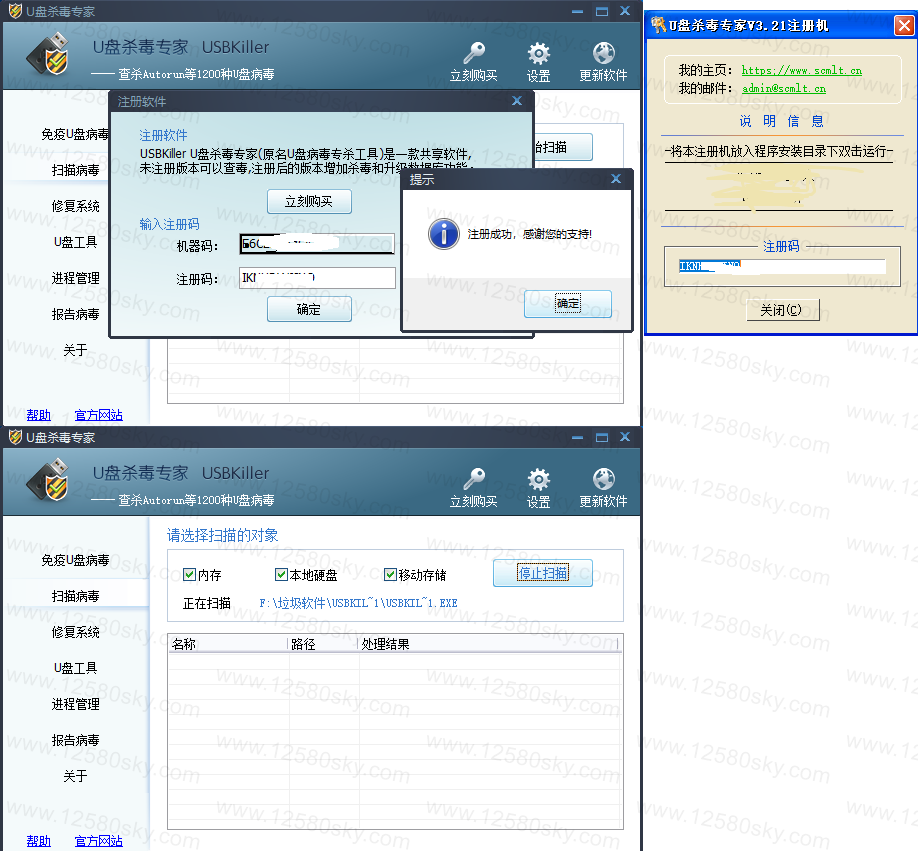The height and width of the screenshot is (851, 918).
Task: Open the https://www.scmlt.cn homepage link
Action: coord(801,70)
